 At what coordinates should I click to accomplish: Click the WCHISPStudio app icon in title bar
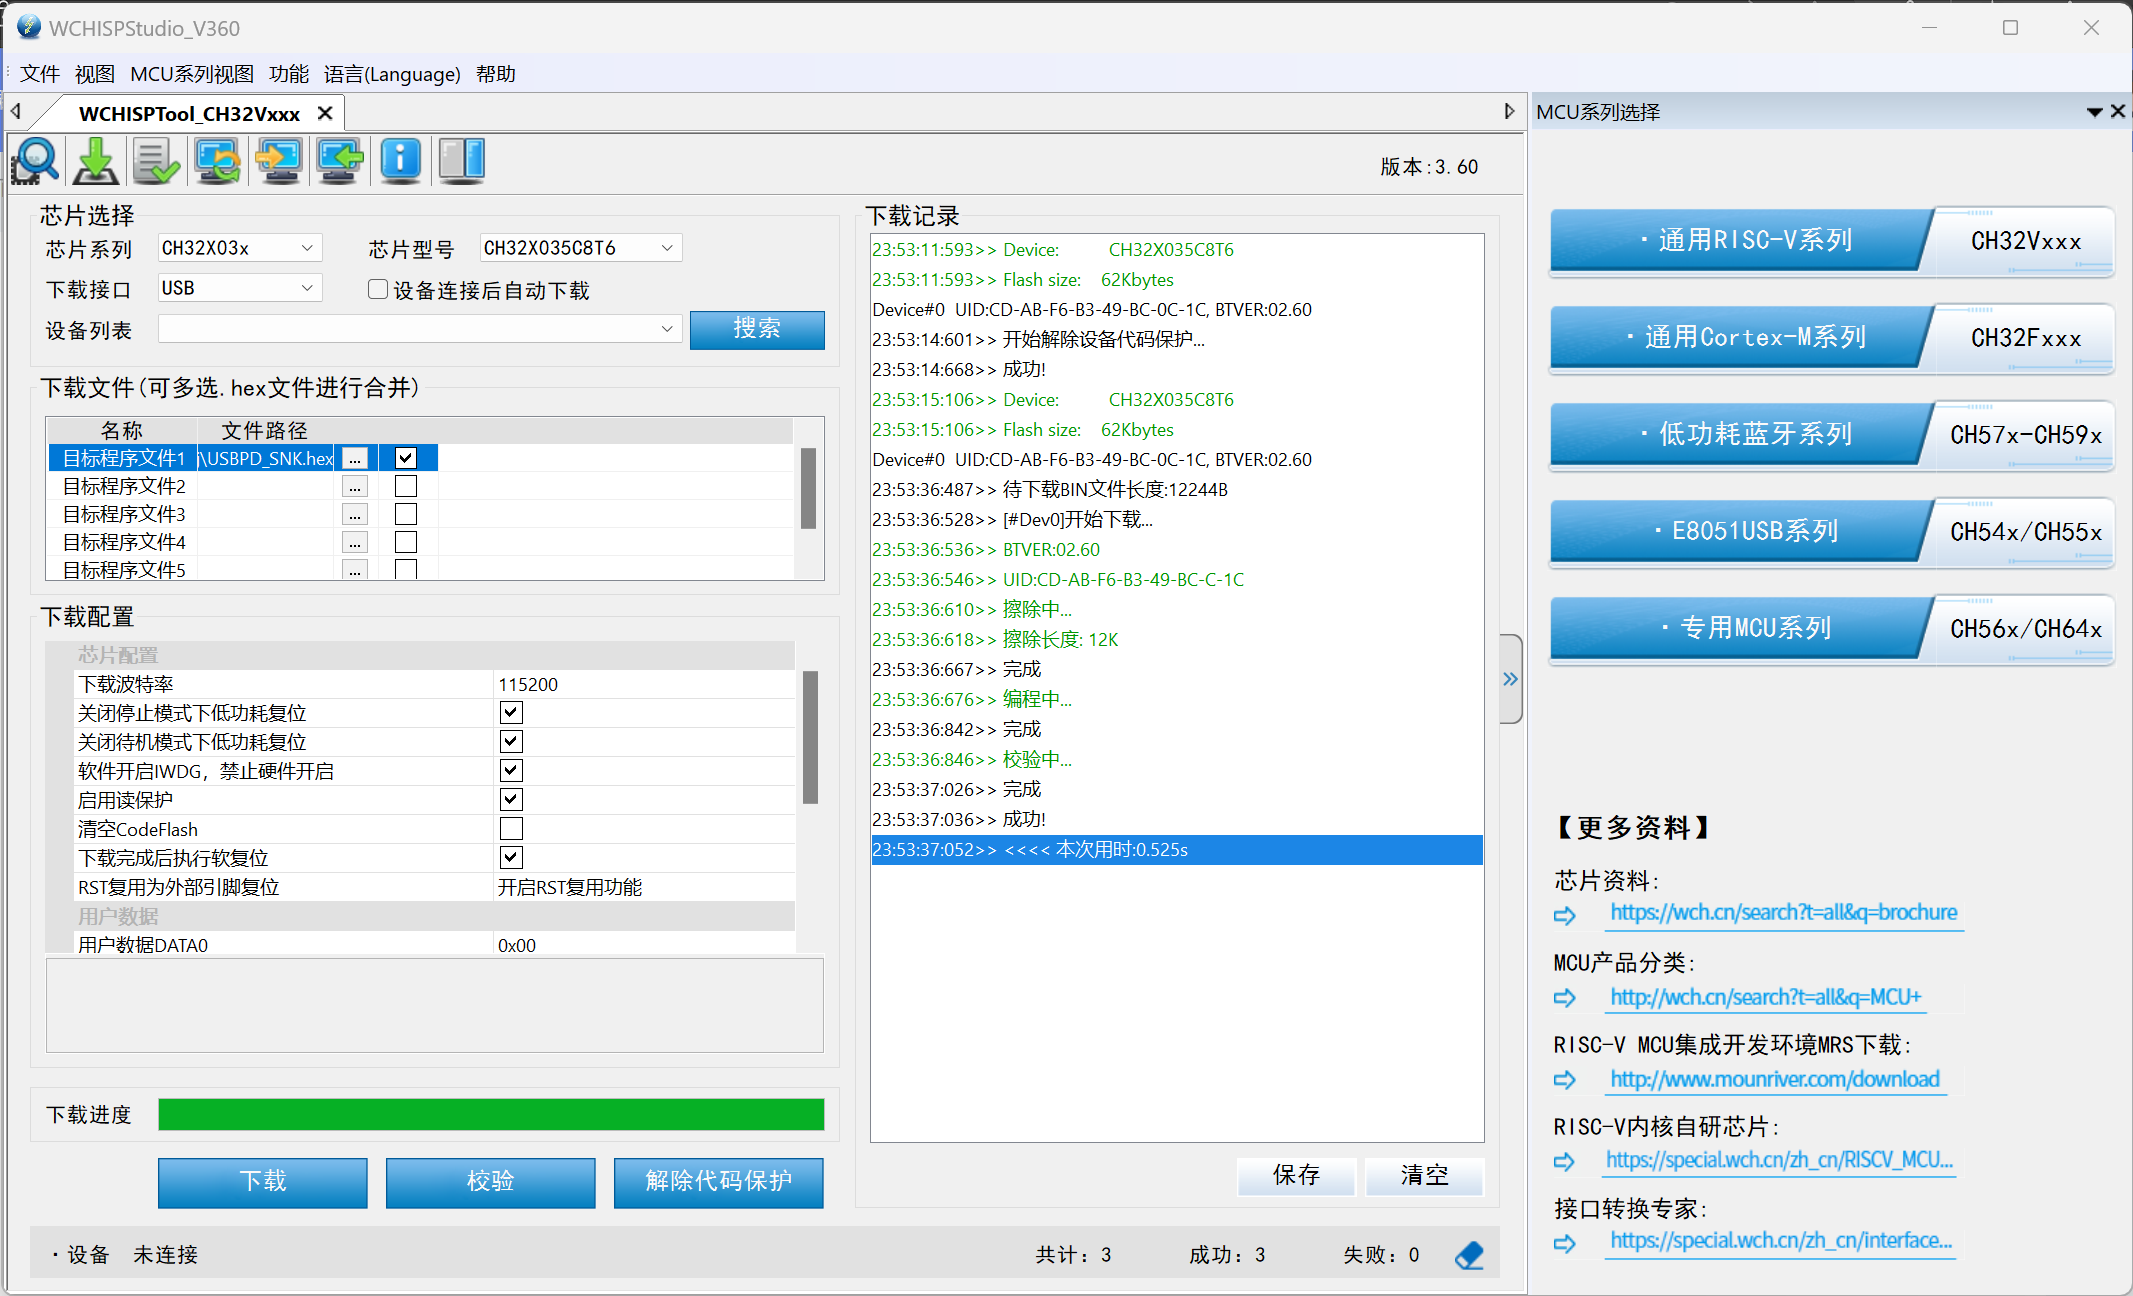coord(29,27)
